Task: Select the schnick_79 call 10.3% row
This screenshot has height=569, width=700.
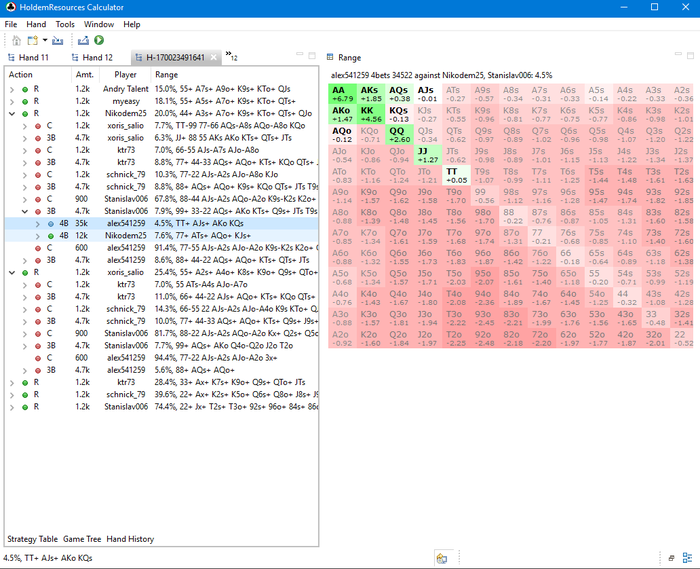Action: pyautogui.click(x=162, y=174)
